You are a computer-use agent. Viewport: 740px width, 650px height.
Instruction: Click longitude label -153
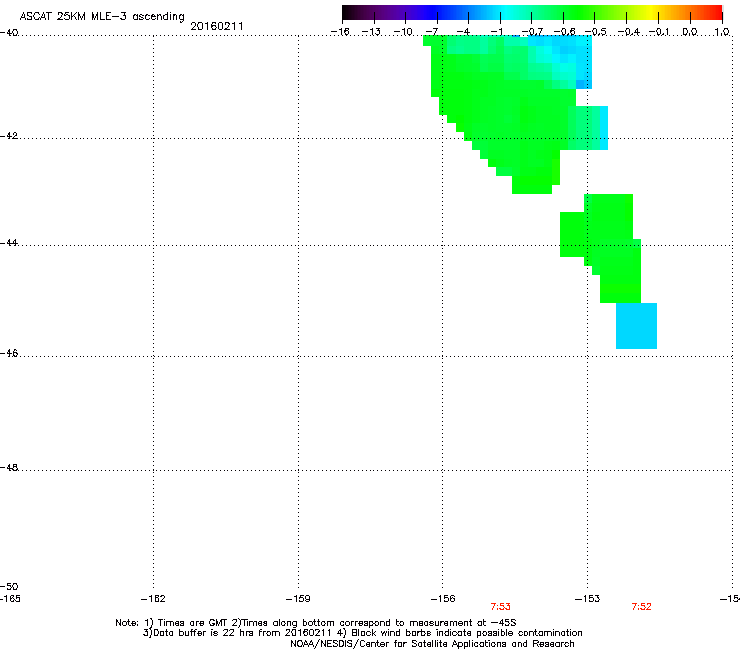click(x=588, y=599)
